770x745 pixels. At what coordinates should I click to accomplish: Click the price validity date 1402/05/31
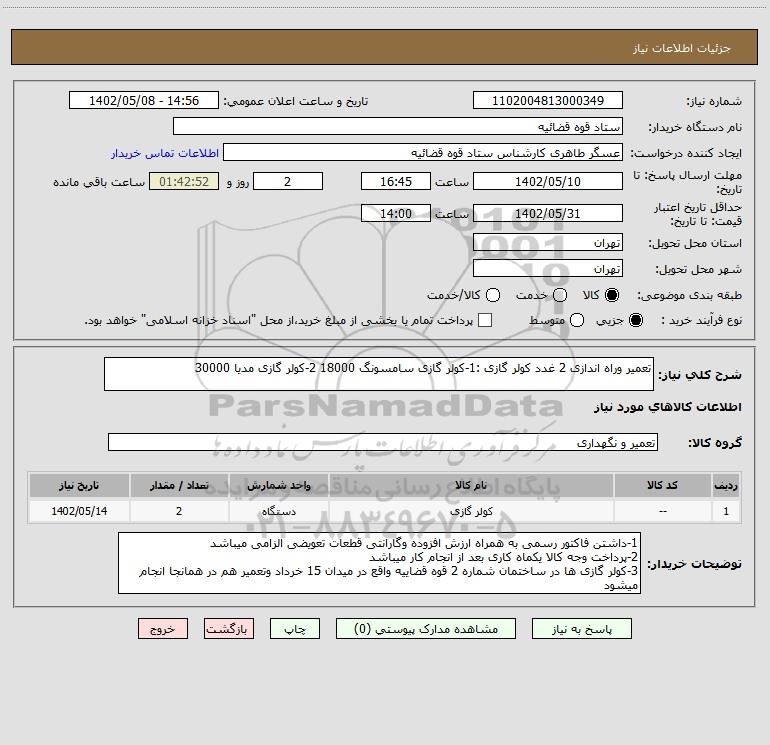tap(548, 213)
